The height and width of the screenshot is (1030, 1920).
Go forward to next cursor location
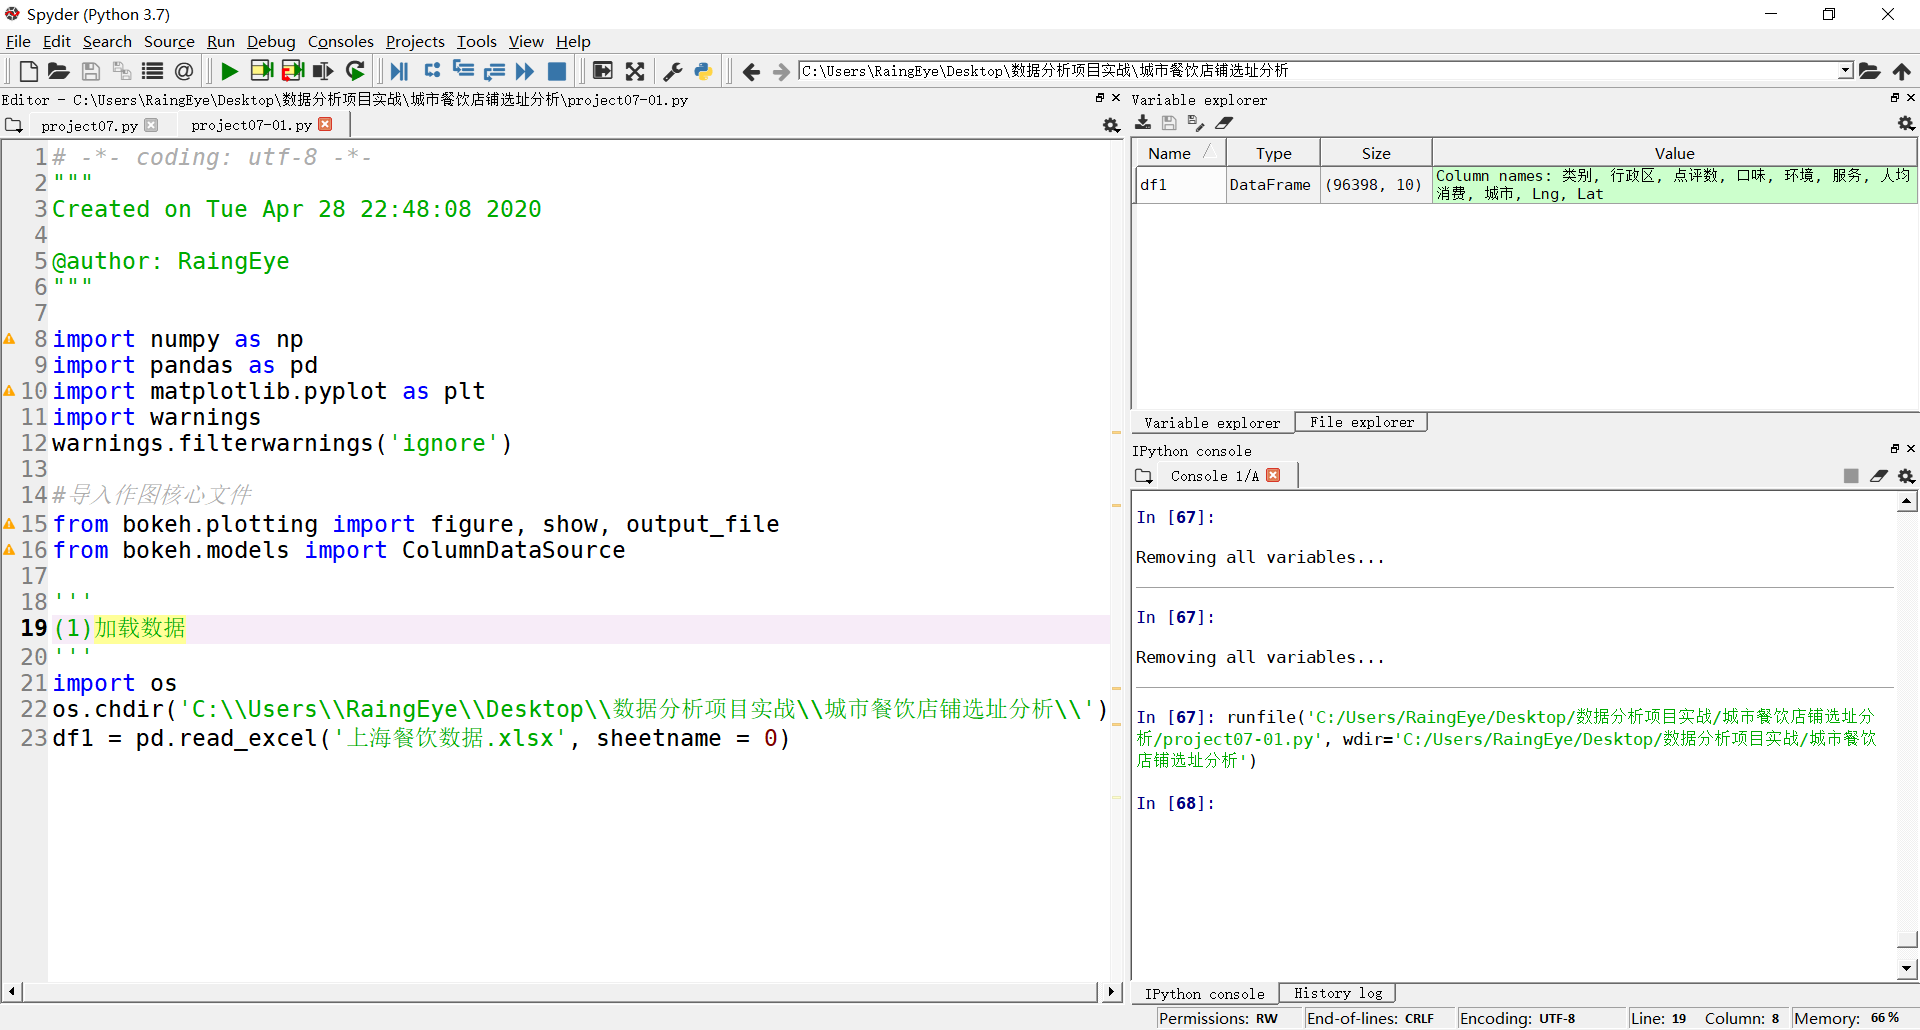781,71
